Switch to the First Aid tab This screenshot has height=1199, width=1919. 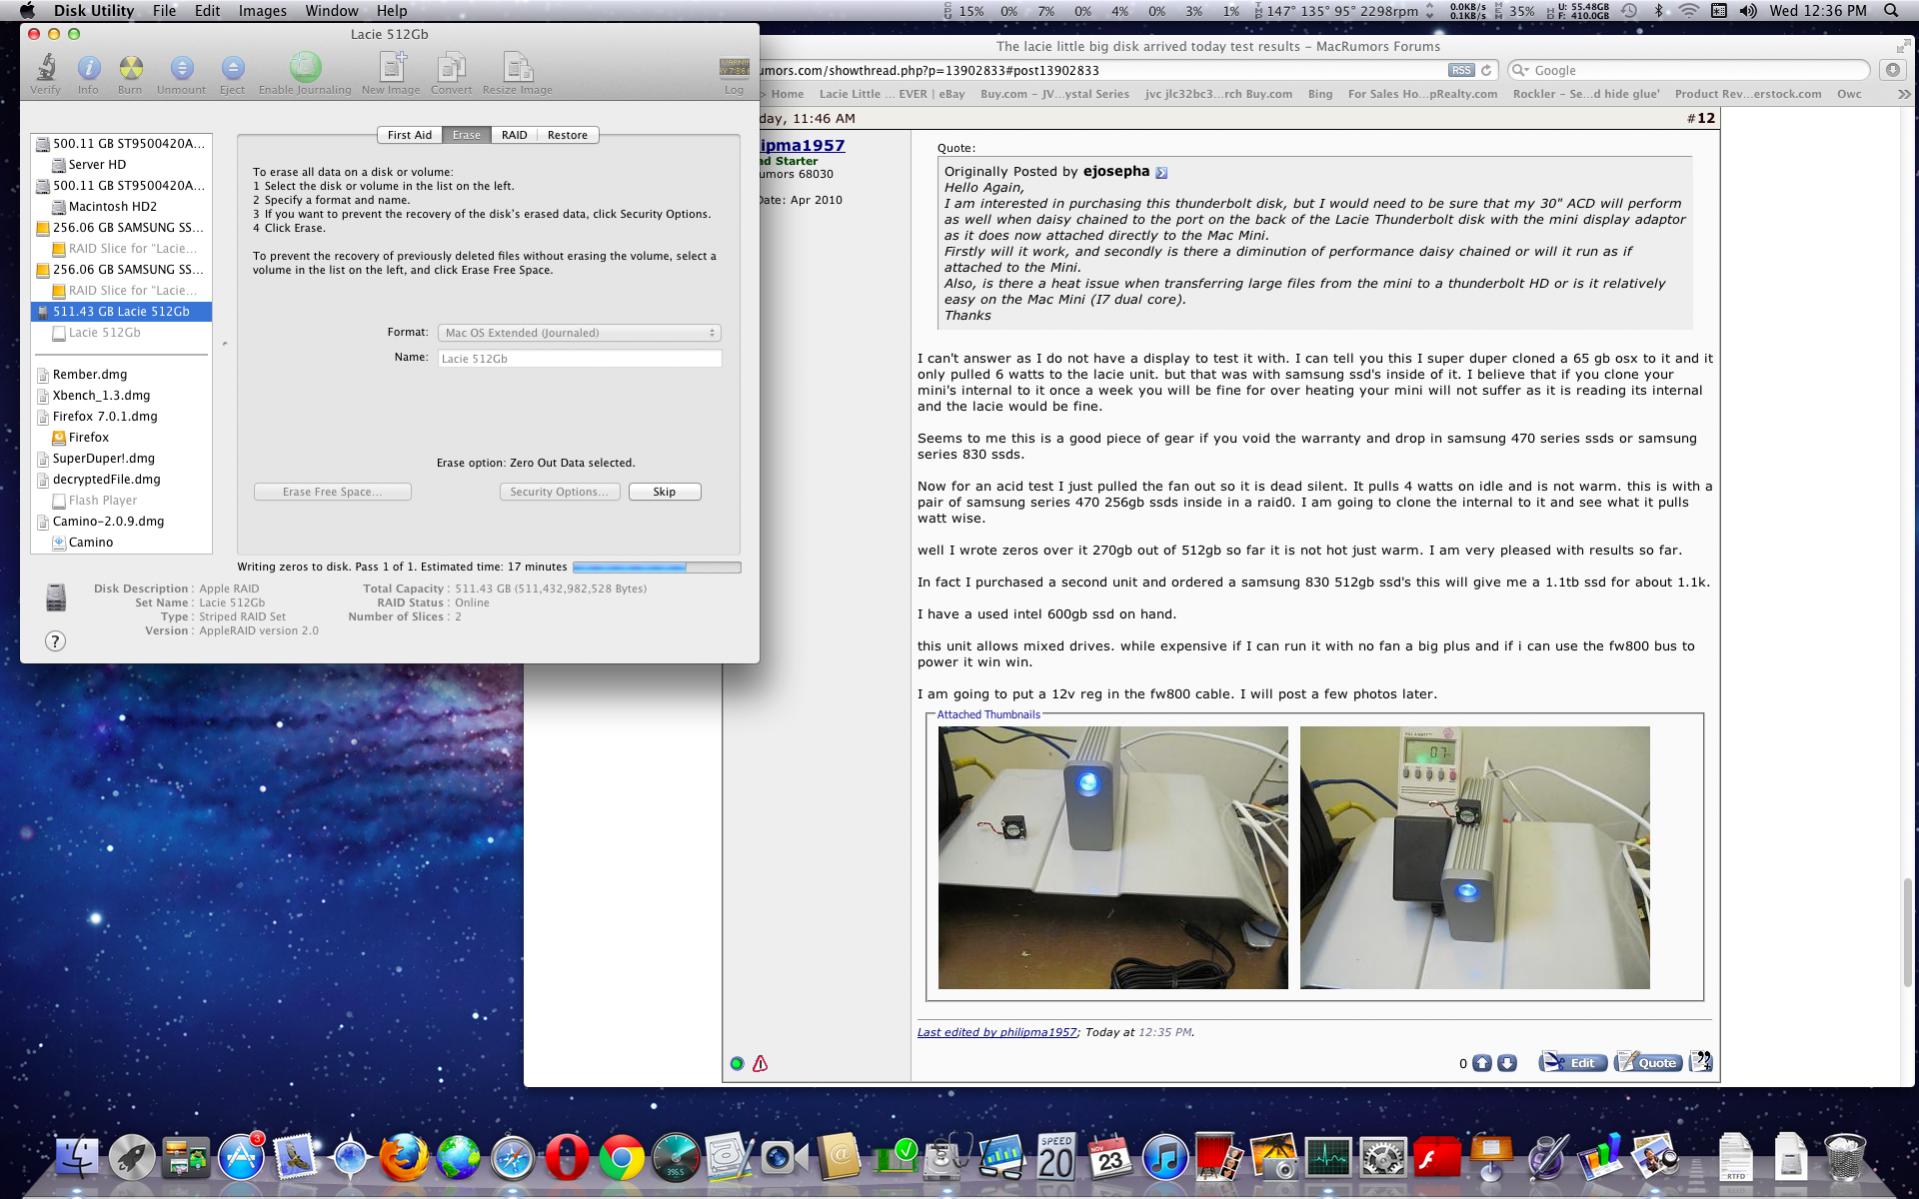(409, 135)
